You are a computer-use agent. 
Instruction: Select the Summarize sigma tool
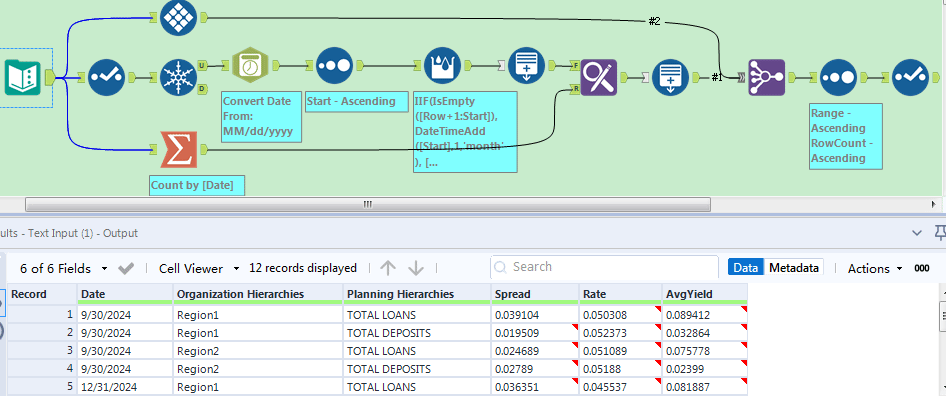(x=179, y=150)
